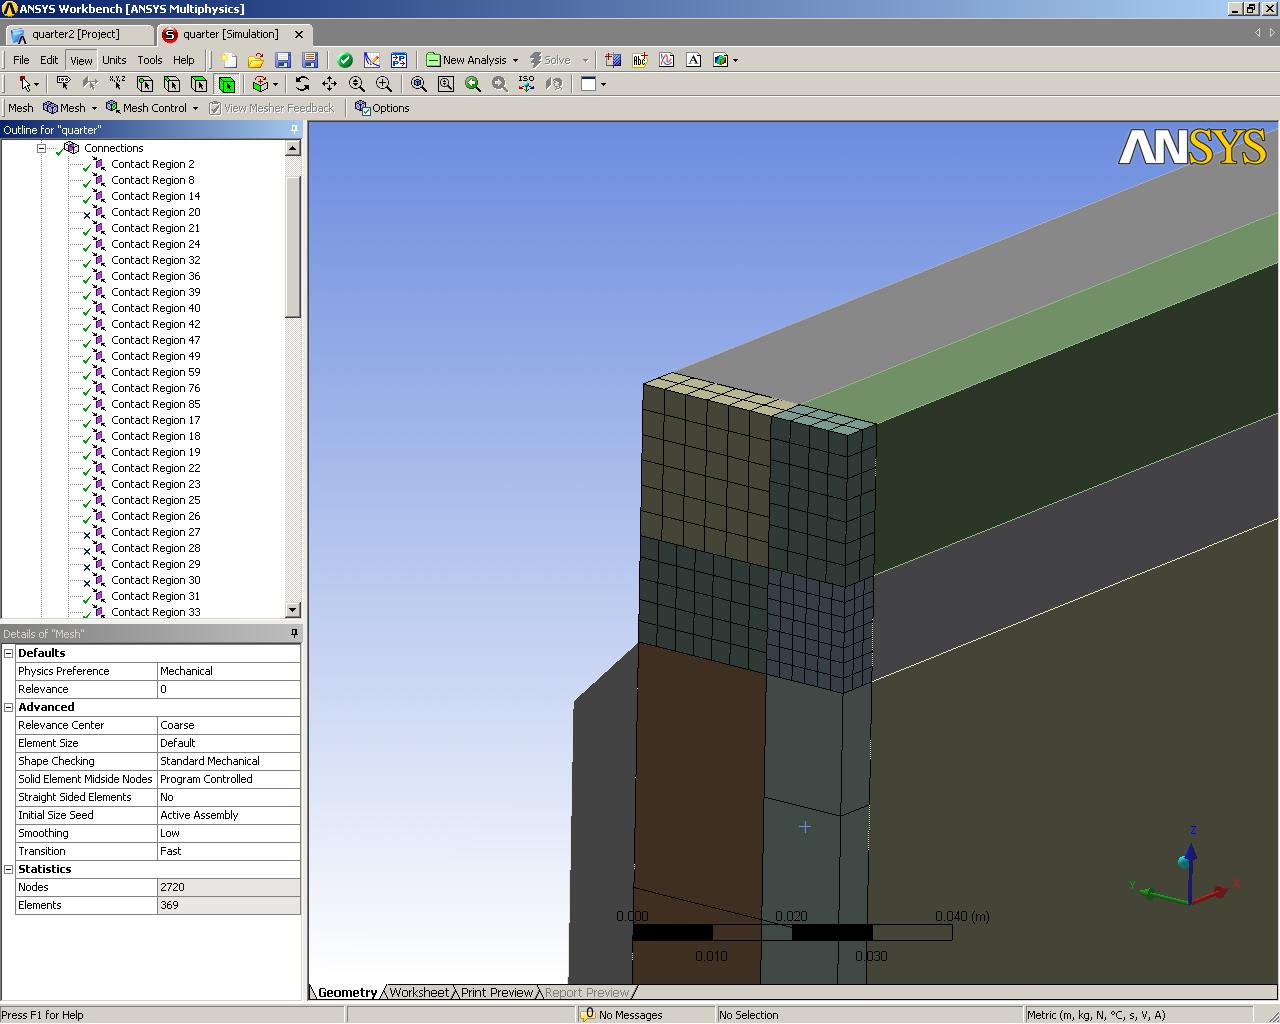Switch to the Worksheet tab
The height and width of the screenshot is (1024, 1280).
click(419, 993)
